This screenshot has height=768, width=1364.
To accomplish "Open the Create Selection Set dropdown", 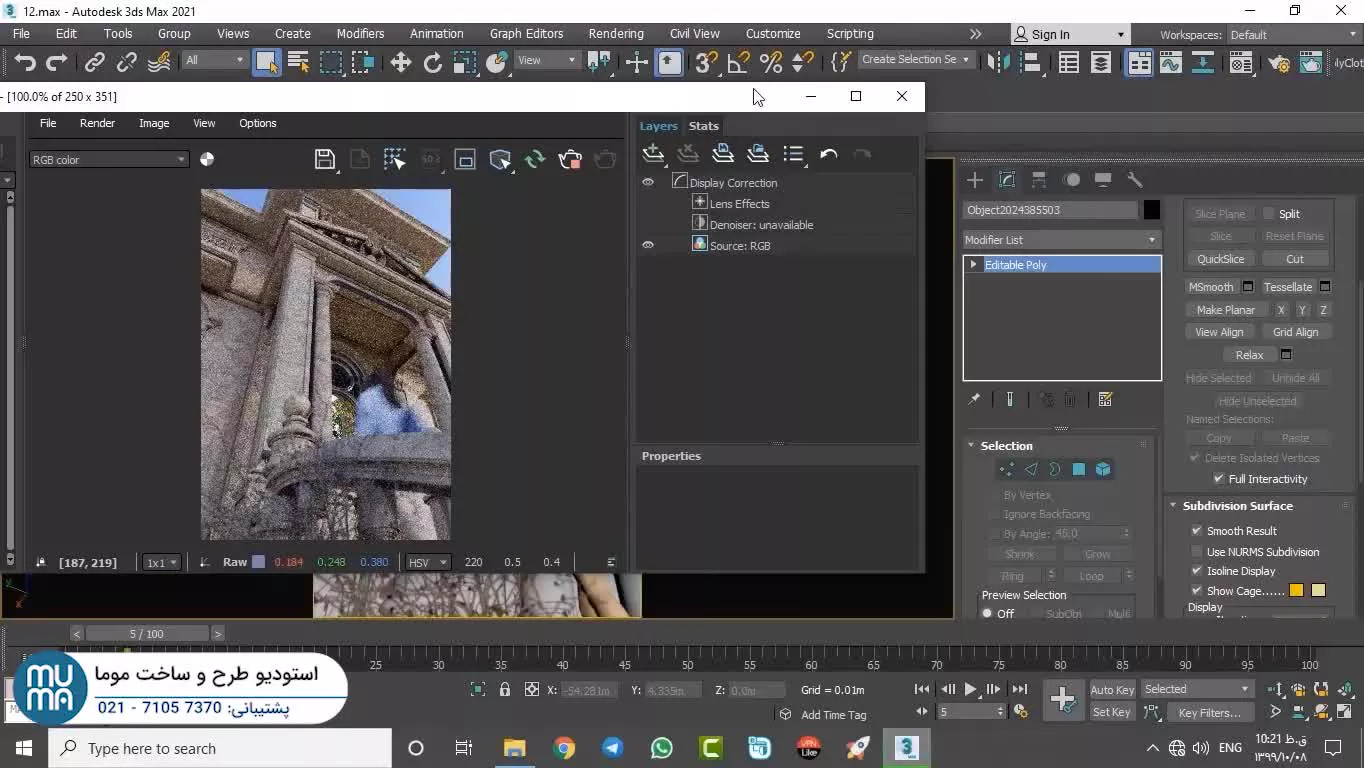I will 915,60.
